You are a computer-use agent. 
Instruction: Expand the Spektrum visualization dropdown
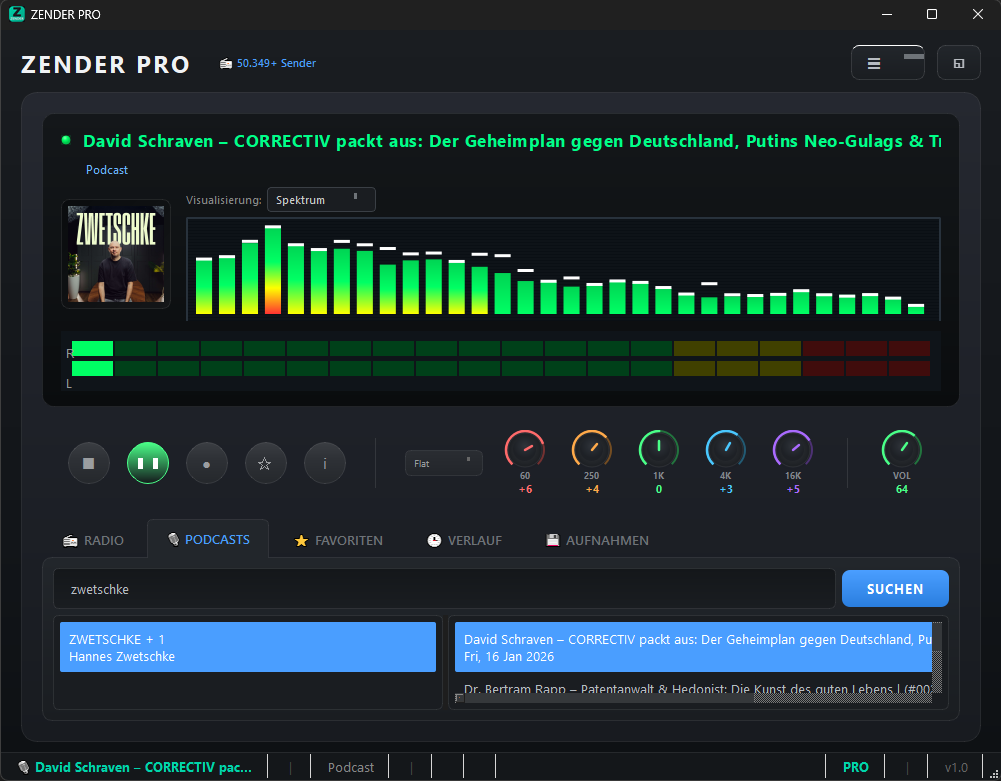320,200
